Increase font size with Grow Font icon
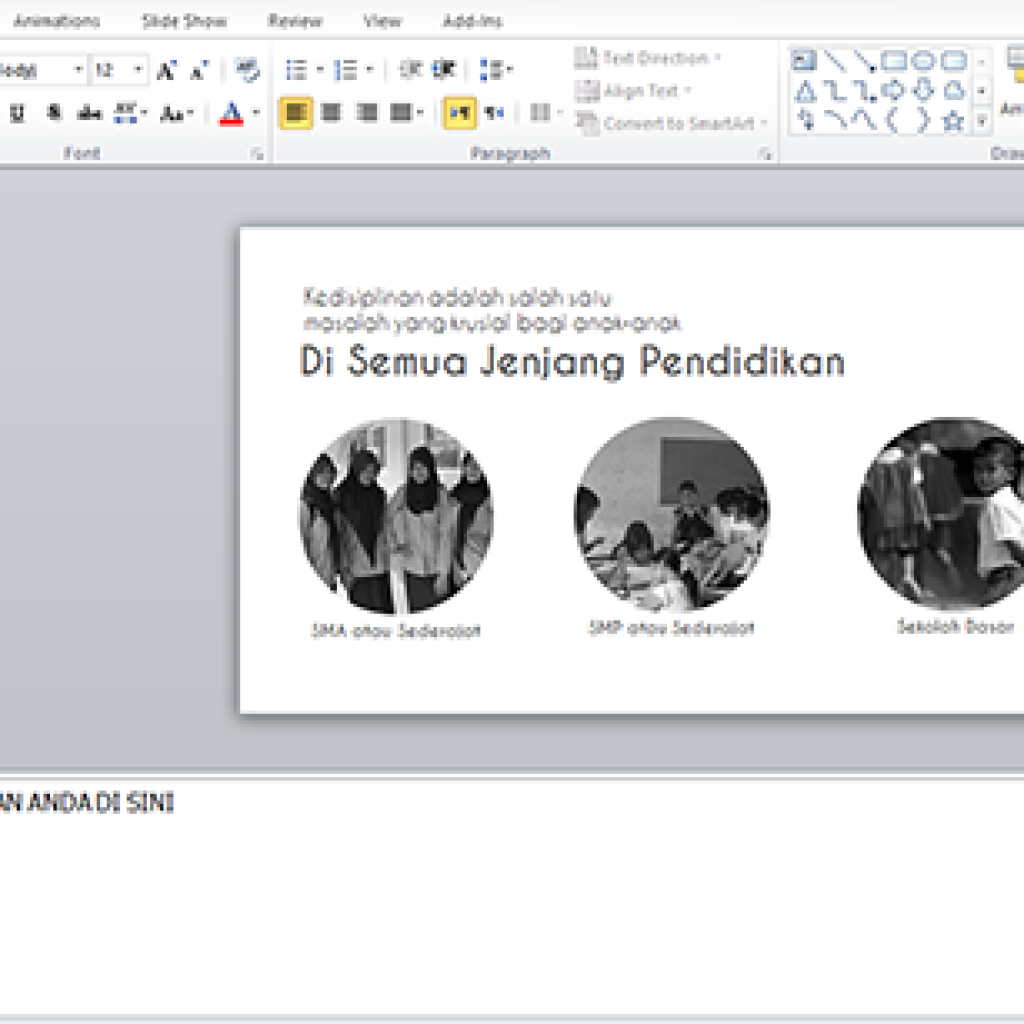Screen dimensions: 1024x1024 (167, 69)
